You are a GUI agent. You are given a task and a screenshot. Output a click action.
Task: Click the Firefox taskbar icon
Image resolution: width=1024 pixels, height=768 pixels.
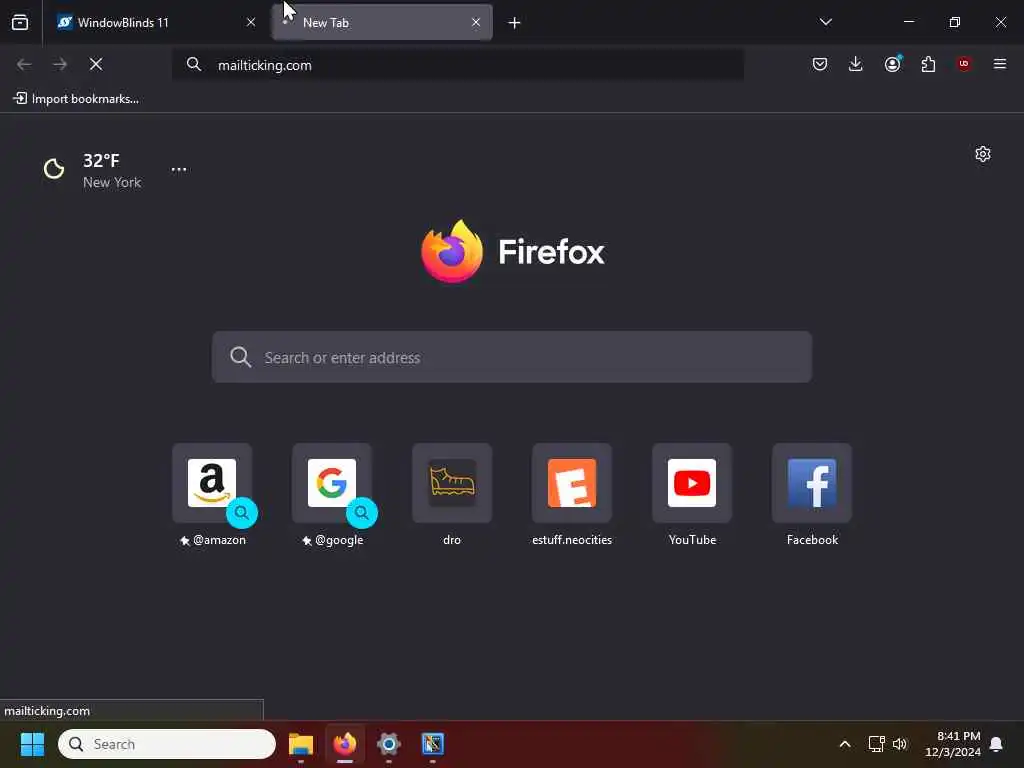[345, 744]
